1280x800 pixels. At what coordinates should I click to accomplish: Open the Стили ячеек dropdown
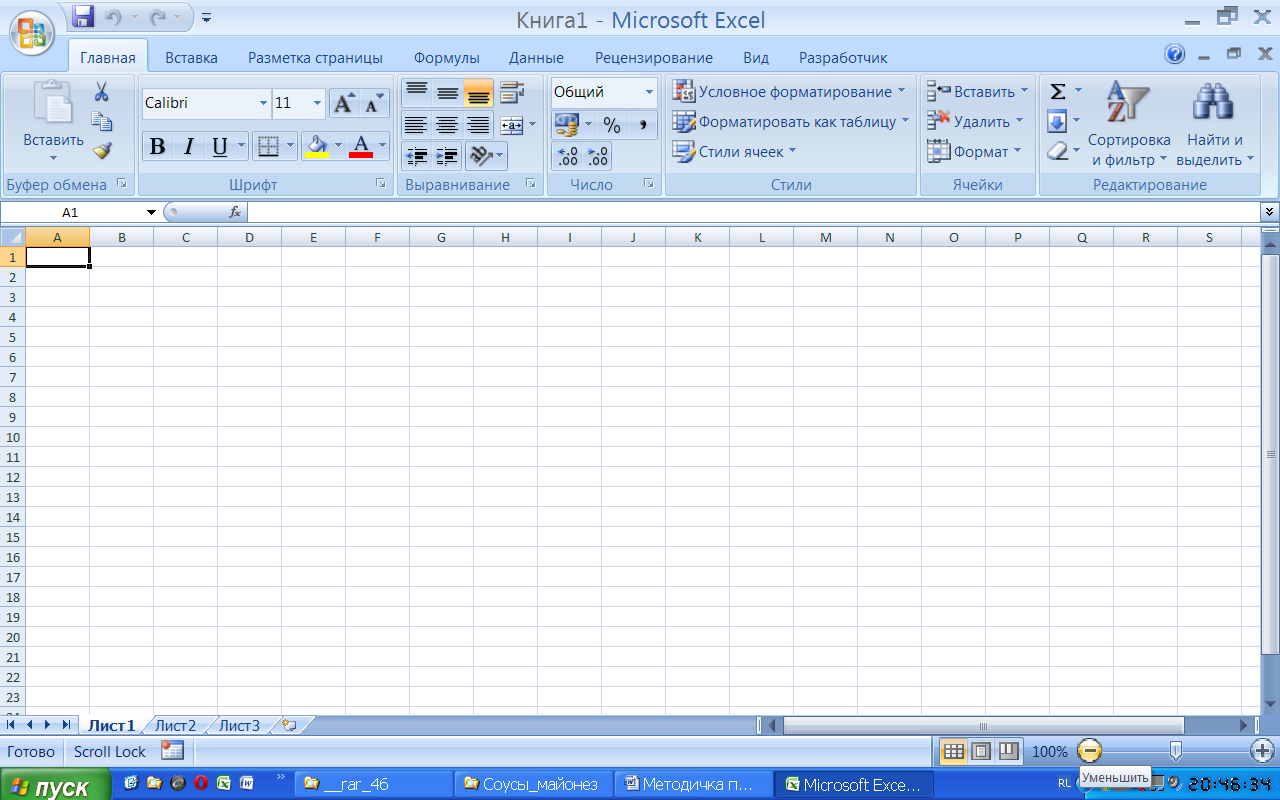point(733,152)
